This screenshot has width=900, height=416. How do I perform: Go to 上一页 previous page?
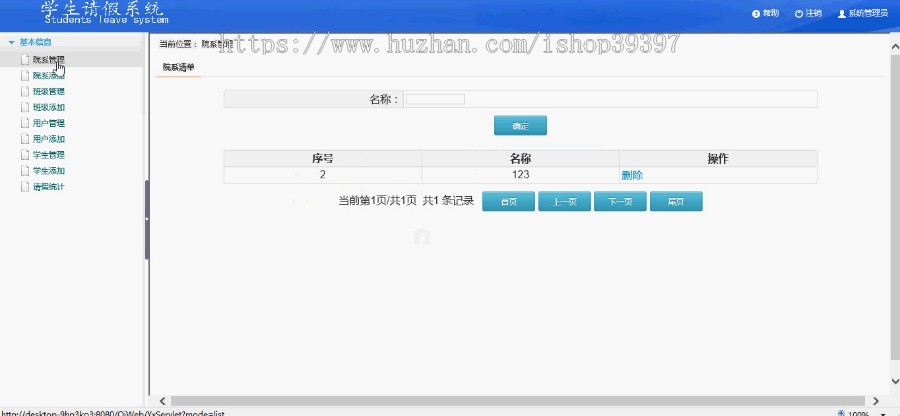click(564, 201)
